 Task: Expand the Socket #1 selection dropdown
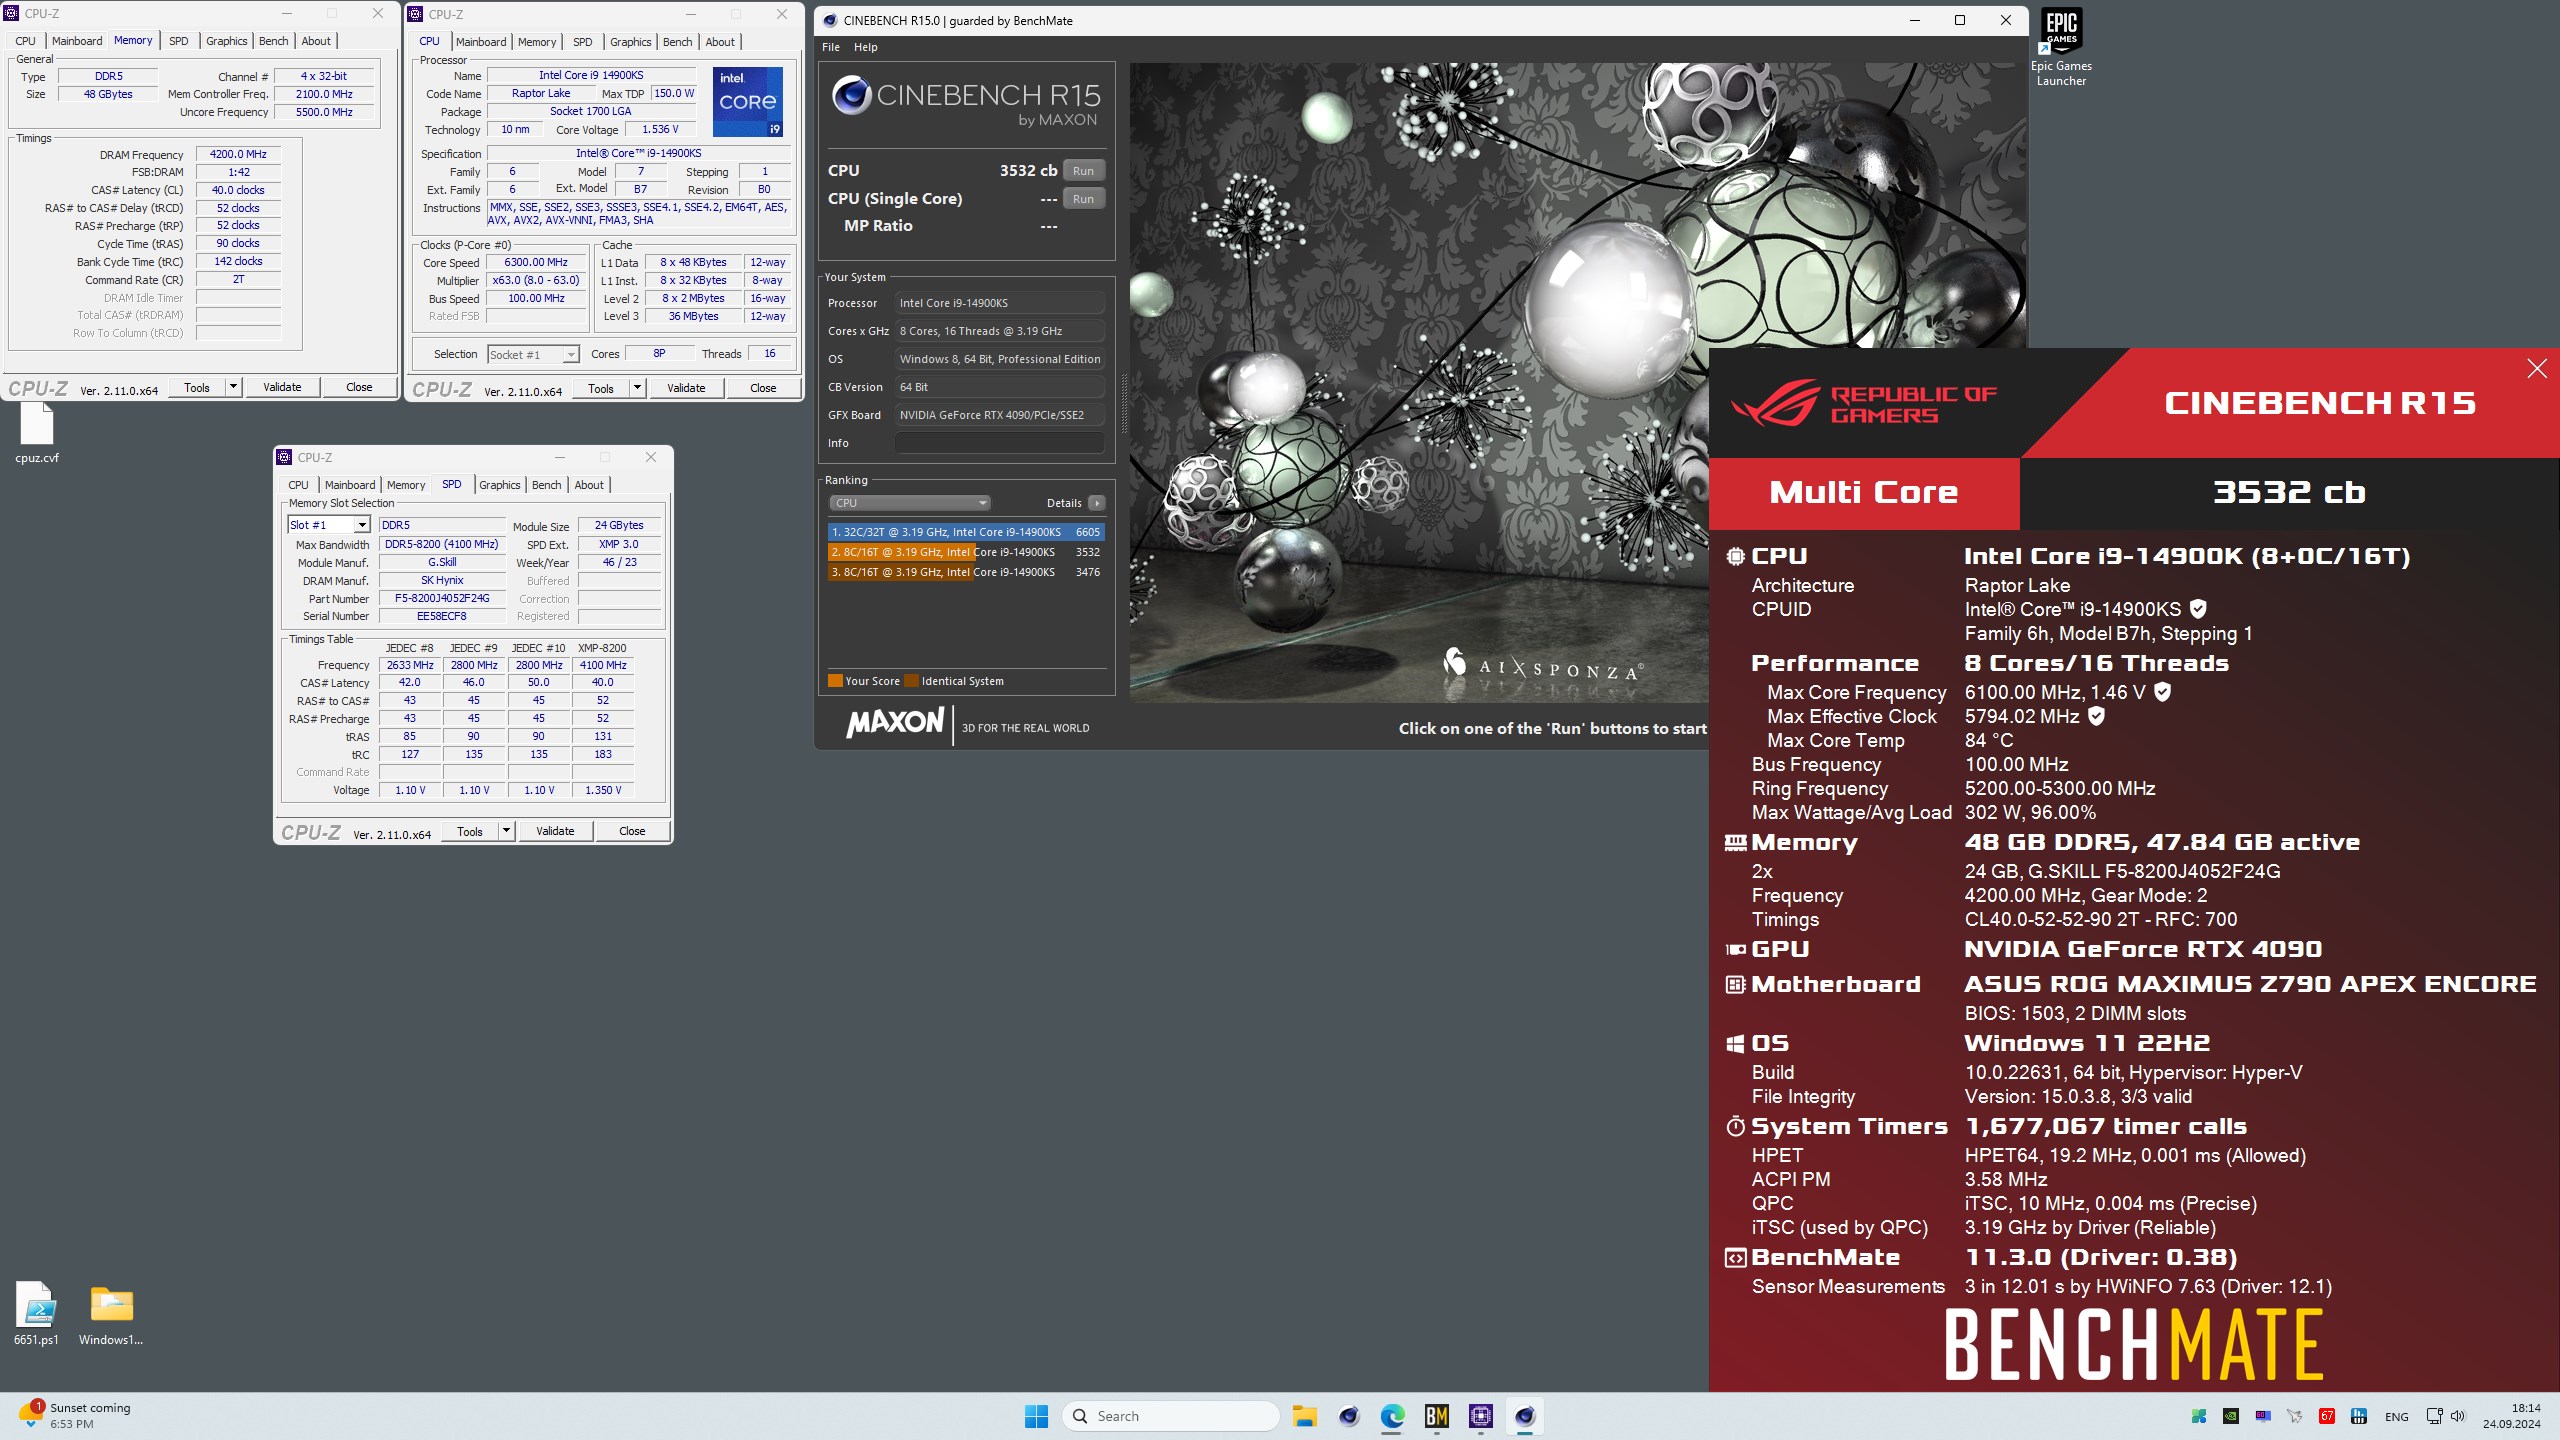pos(570,355)
